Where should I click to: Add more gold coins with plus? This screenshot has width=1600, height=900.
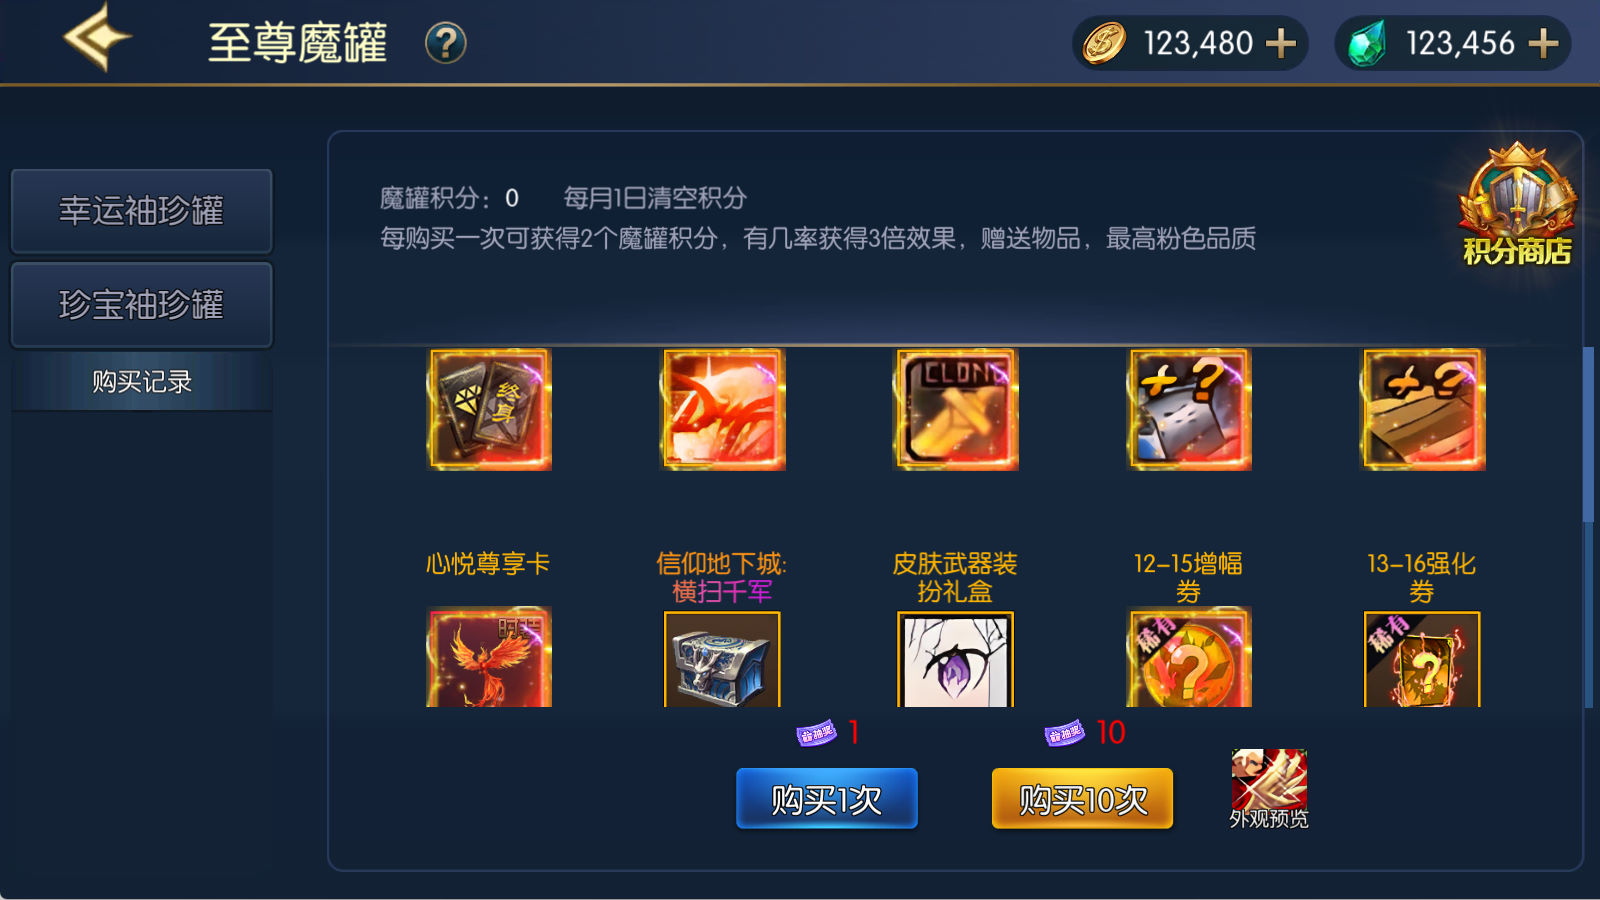[1281, 44]
